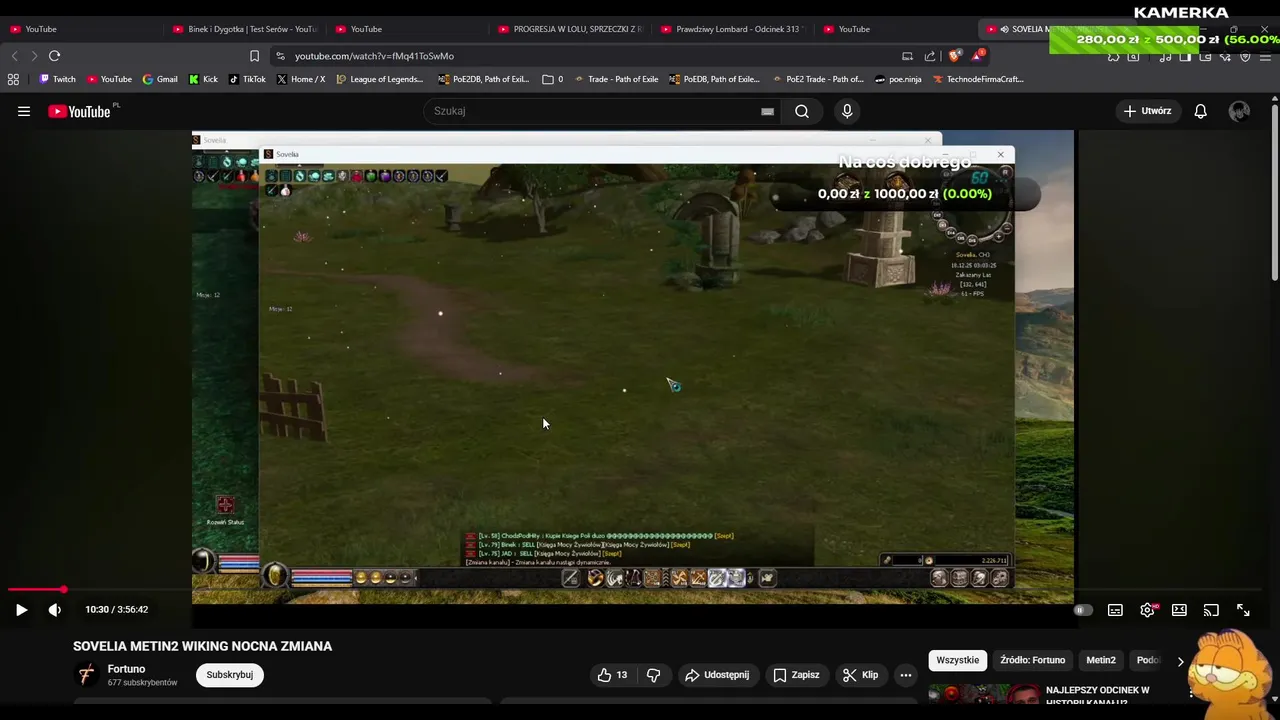Click the 10:30 / 3:56:42 time display
1280x720 pixels.
[x=116, y=609]
